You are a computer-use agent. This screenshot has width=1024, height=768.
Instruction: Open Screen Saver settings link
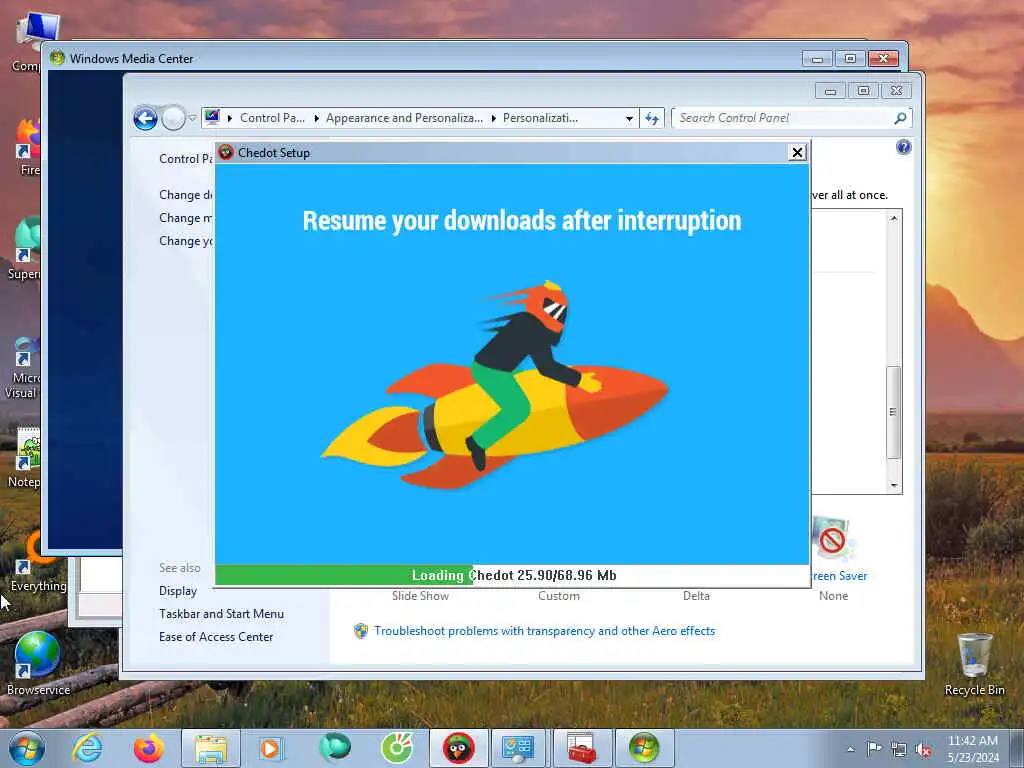click(x=839, y=576)
